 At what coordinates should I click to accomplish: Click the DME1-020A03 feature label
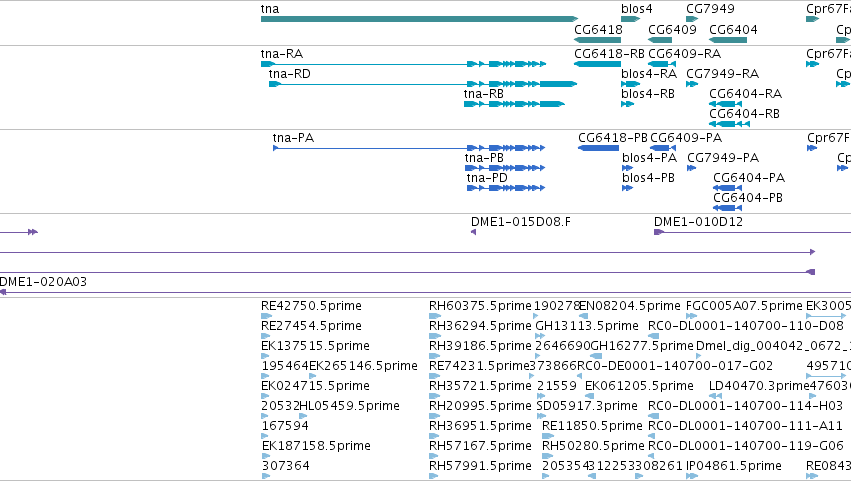pos(43,282)
